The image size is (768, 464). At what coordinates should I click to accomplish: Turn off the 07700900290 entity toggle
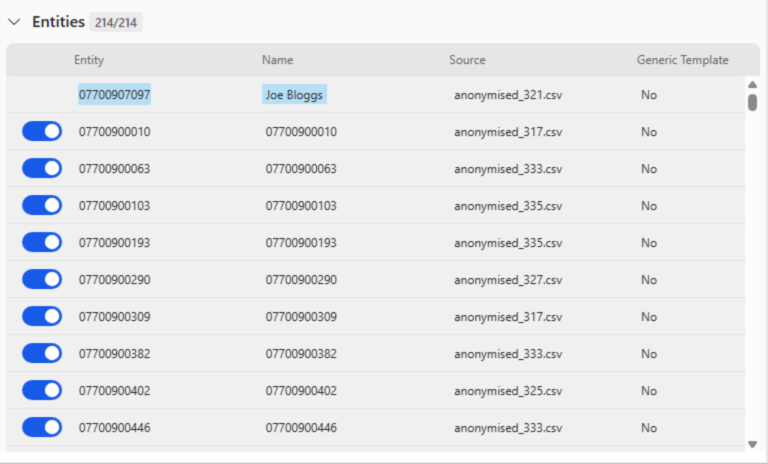coord(42,280)
